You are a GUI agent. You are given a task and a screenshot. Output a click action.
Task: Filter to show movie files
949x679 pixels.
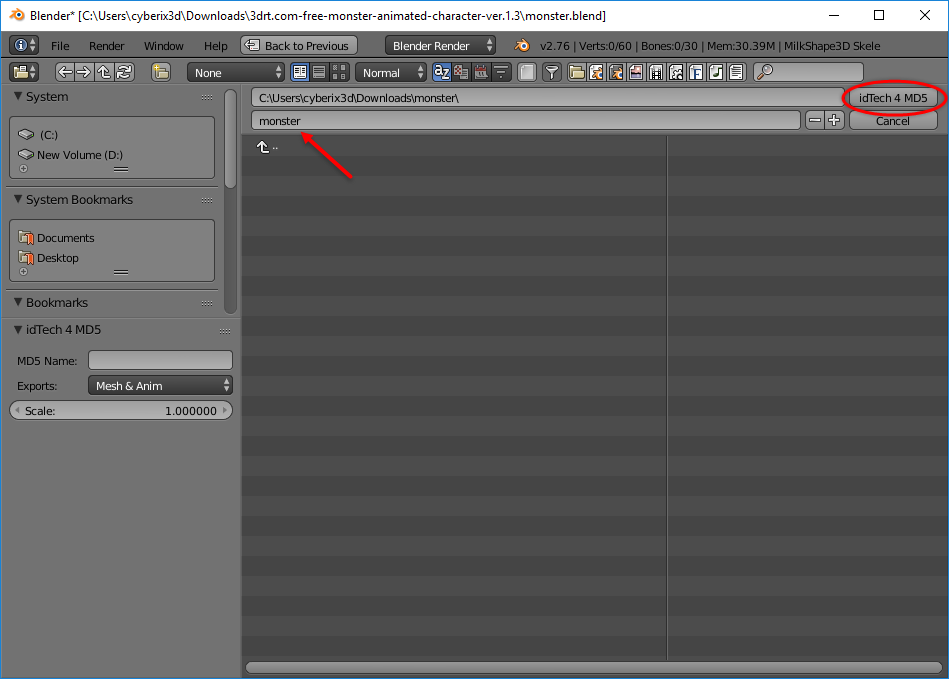pyautogui.click(x=656, y=72)
